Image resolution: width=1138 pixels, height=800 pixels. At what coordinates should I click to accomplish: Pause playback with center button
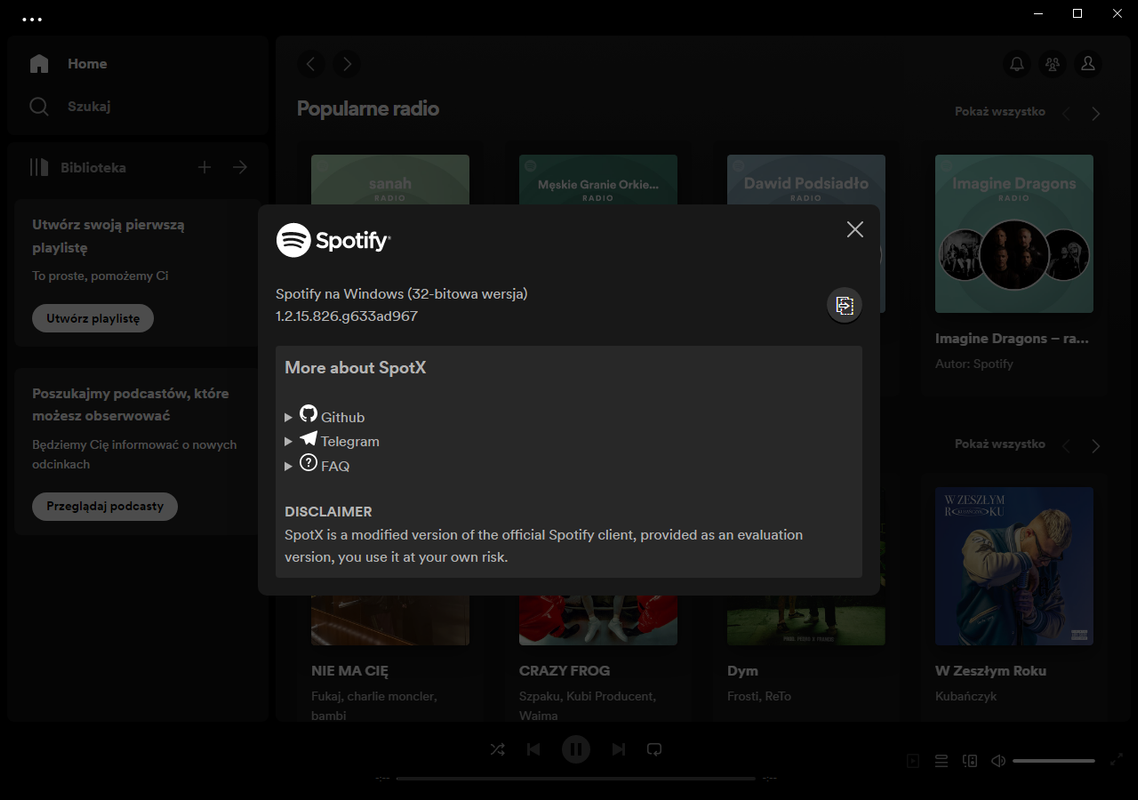click(x=576, y=750)
